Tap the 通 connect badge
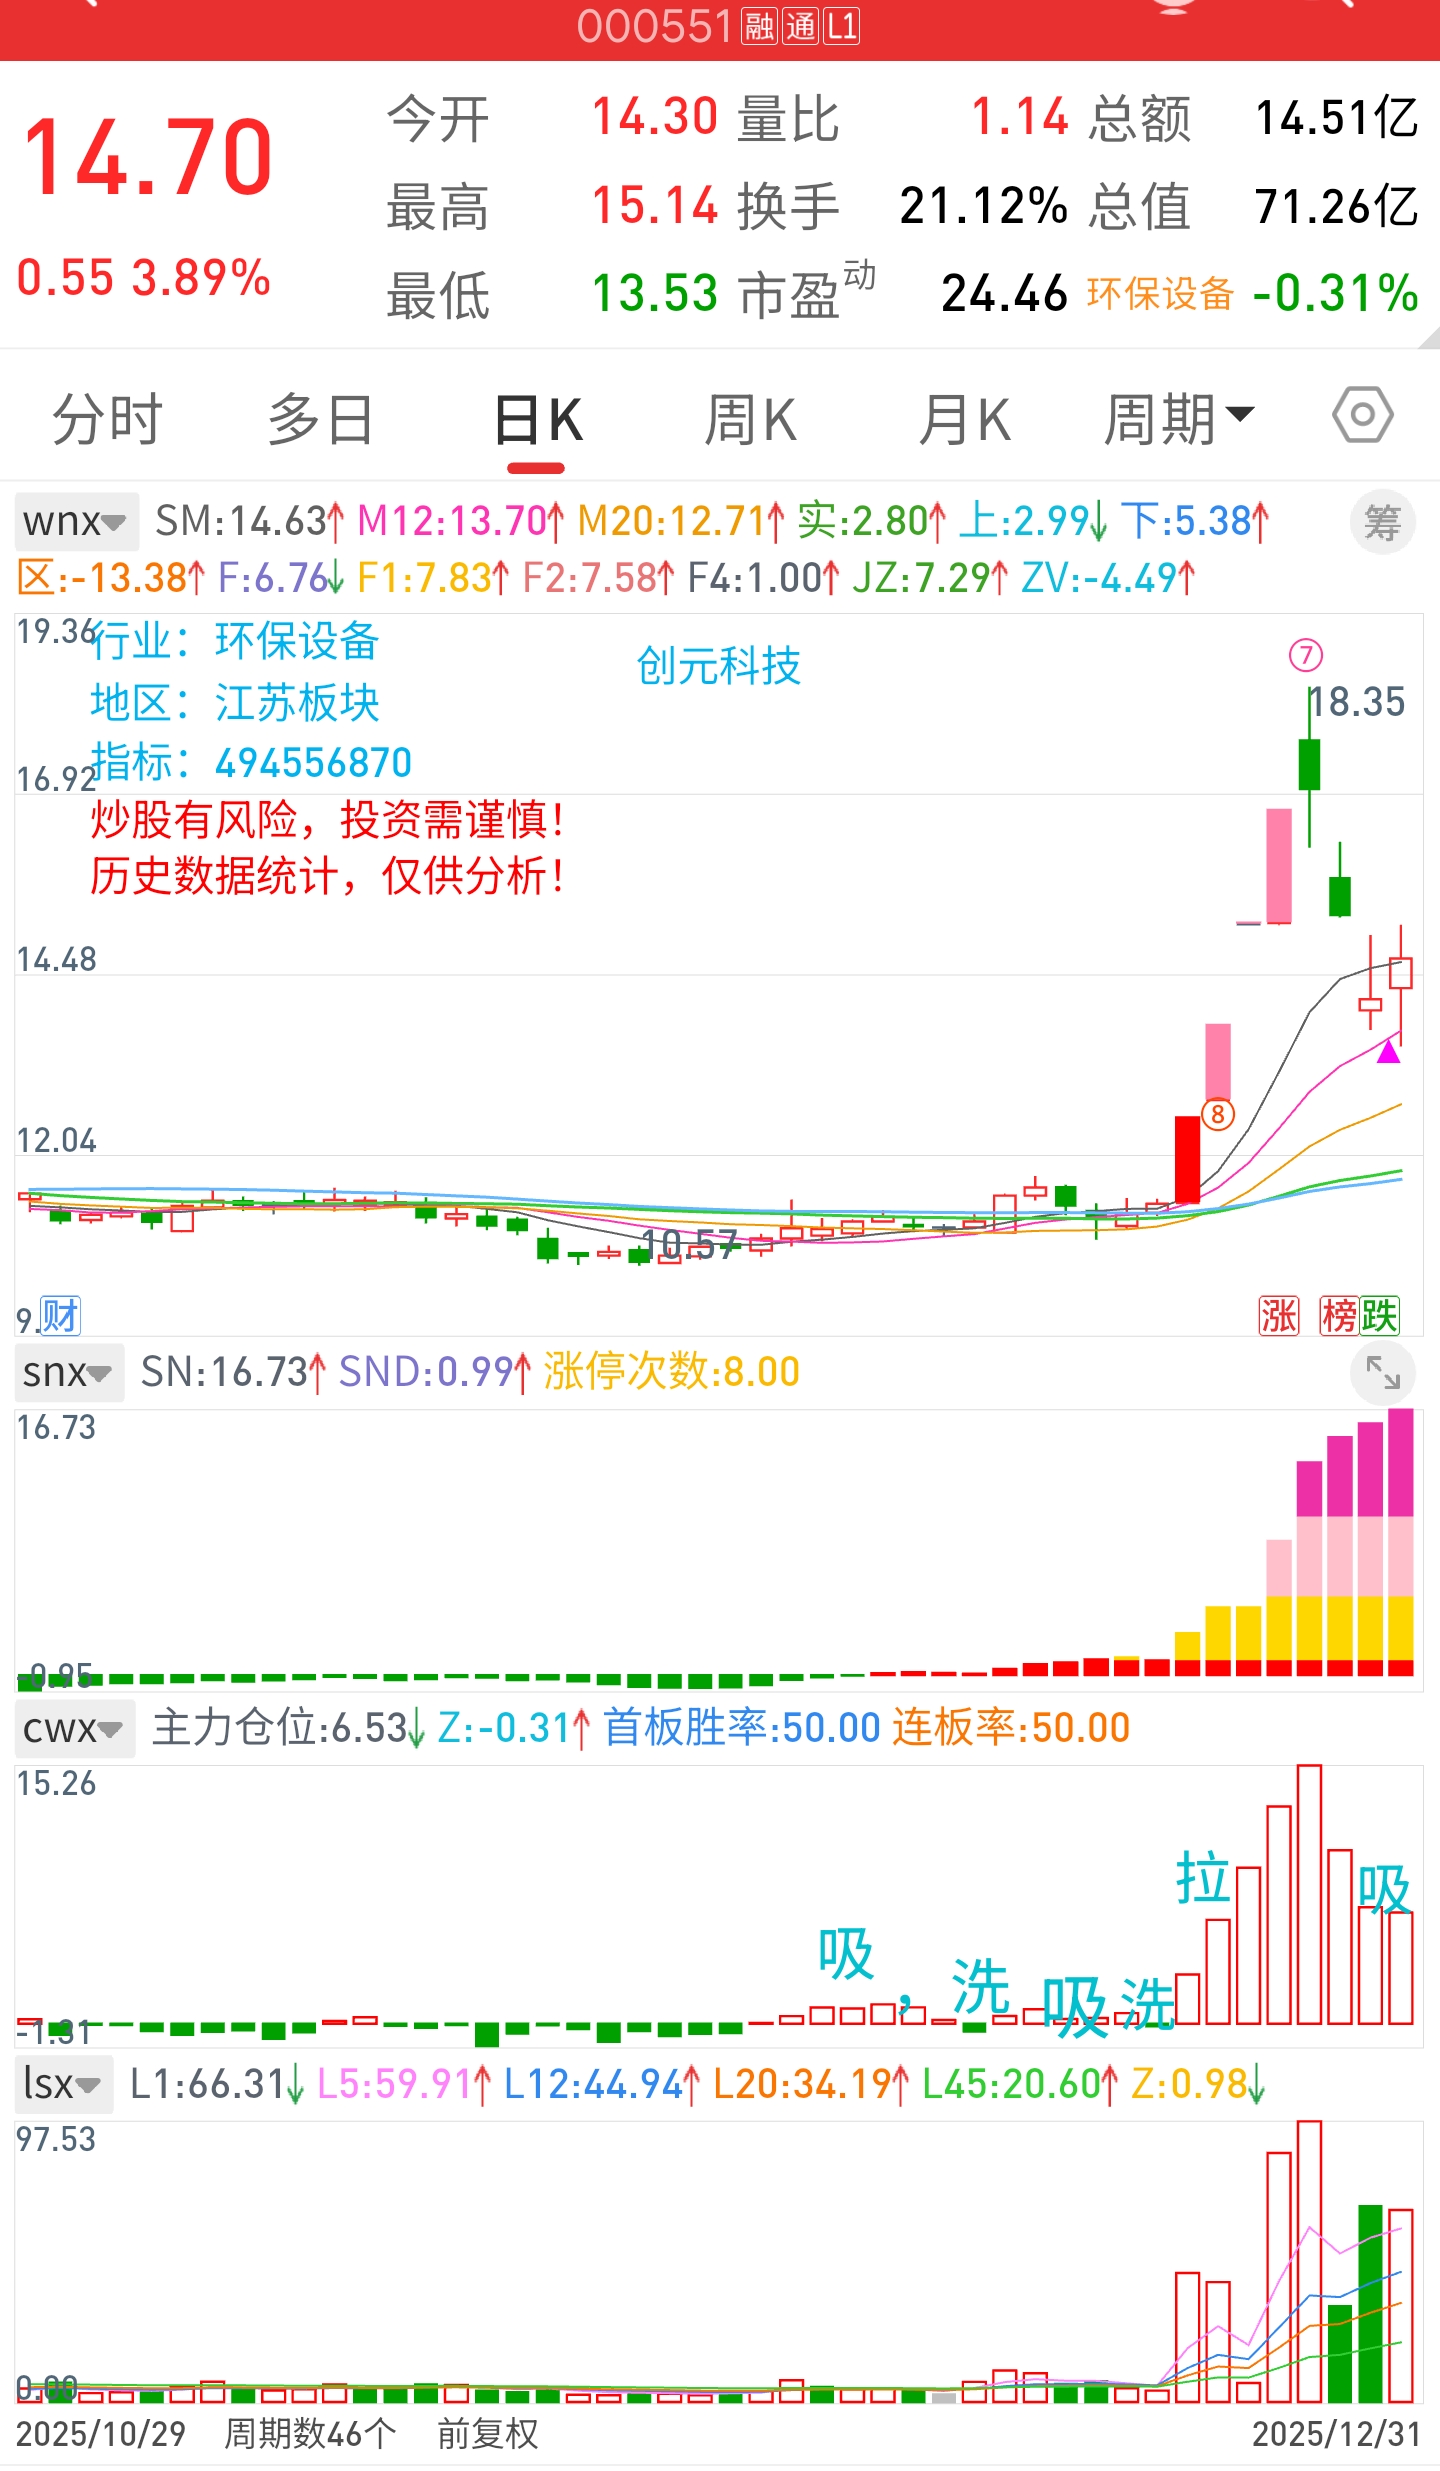The height and width of the screenshot is (2471, 1440). pyautogui.click(x=801, y=26)
